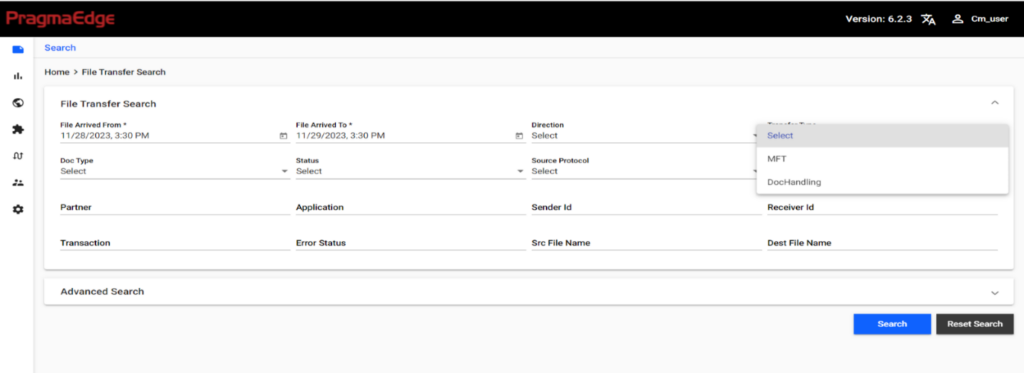Expand the Advanced Search panel
The height and width of the screenshot is (373, 1024).
(x=995, y=292)
